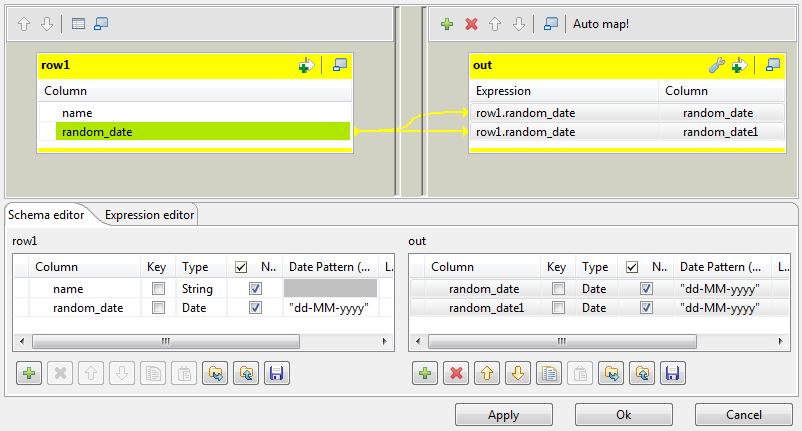The width and height of the screenshot is (802, 431).
Task: Click the Apply button
Action: tap(504, 415)
